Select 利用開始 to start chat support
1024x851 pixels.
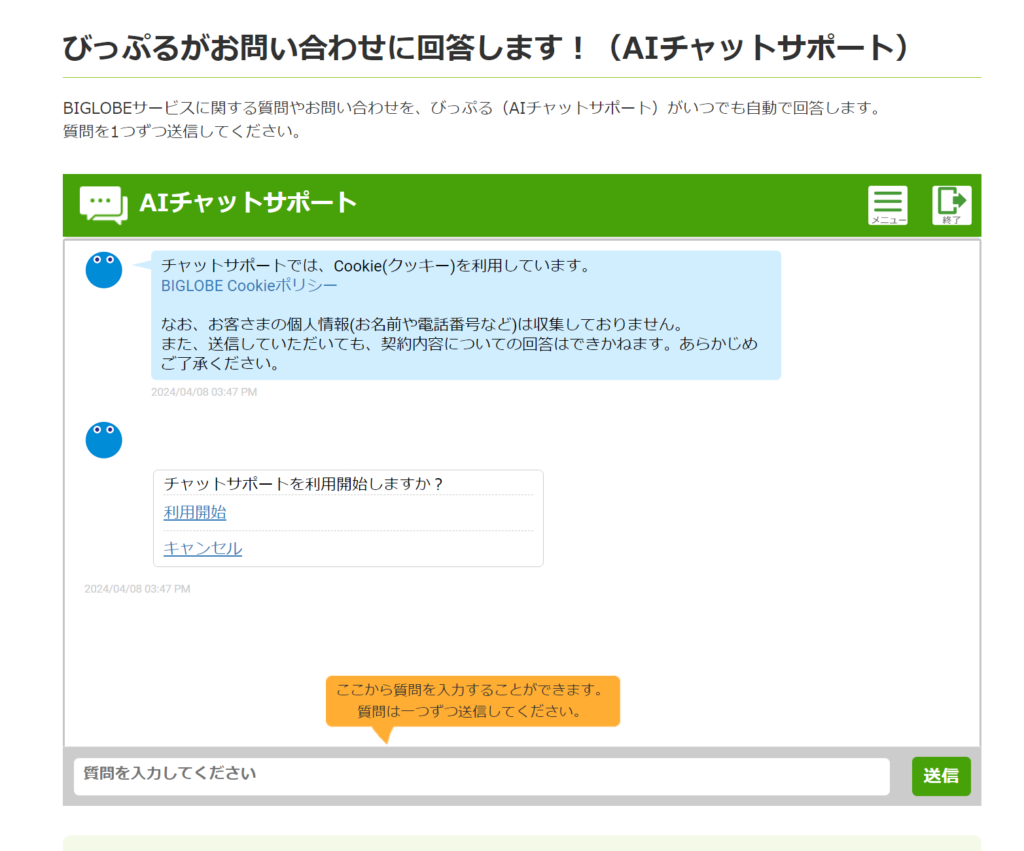195,513
